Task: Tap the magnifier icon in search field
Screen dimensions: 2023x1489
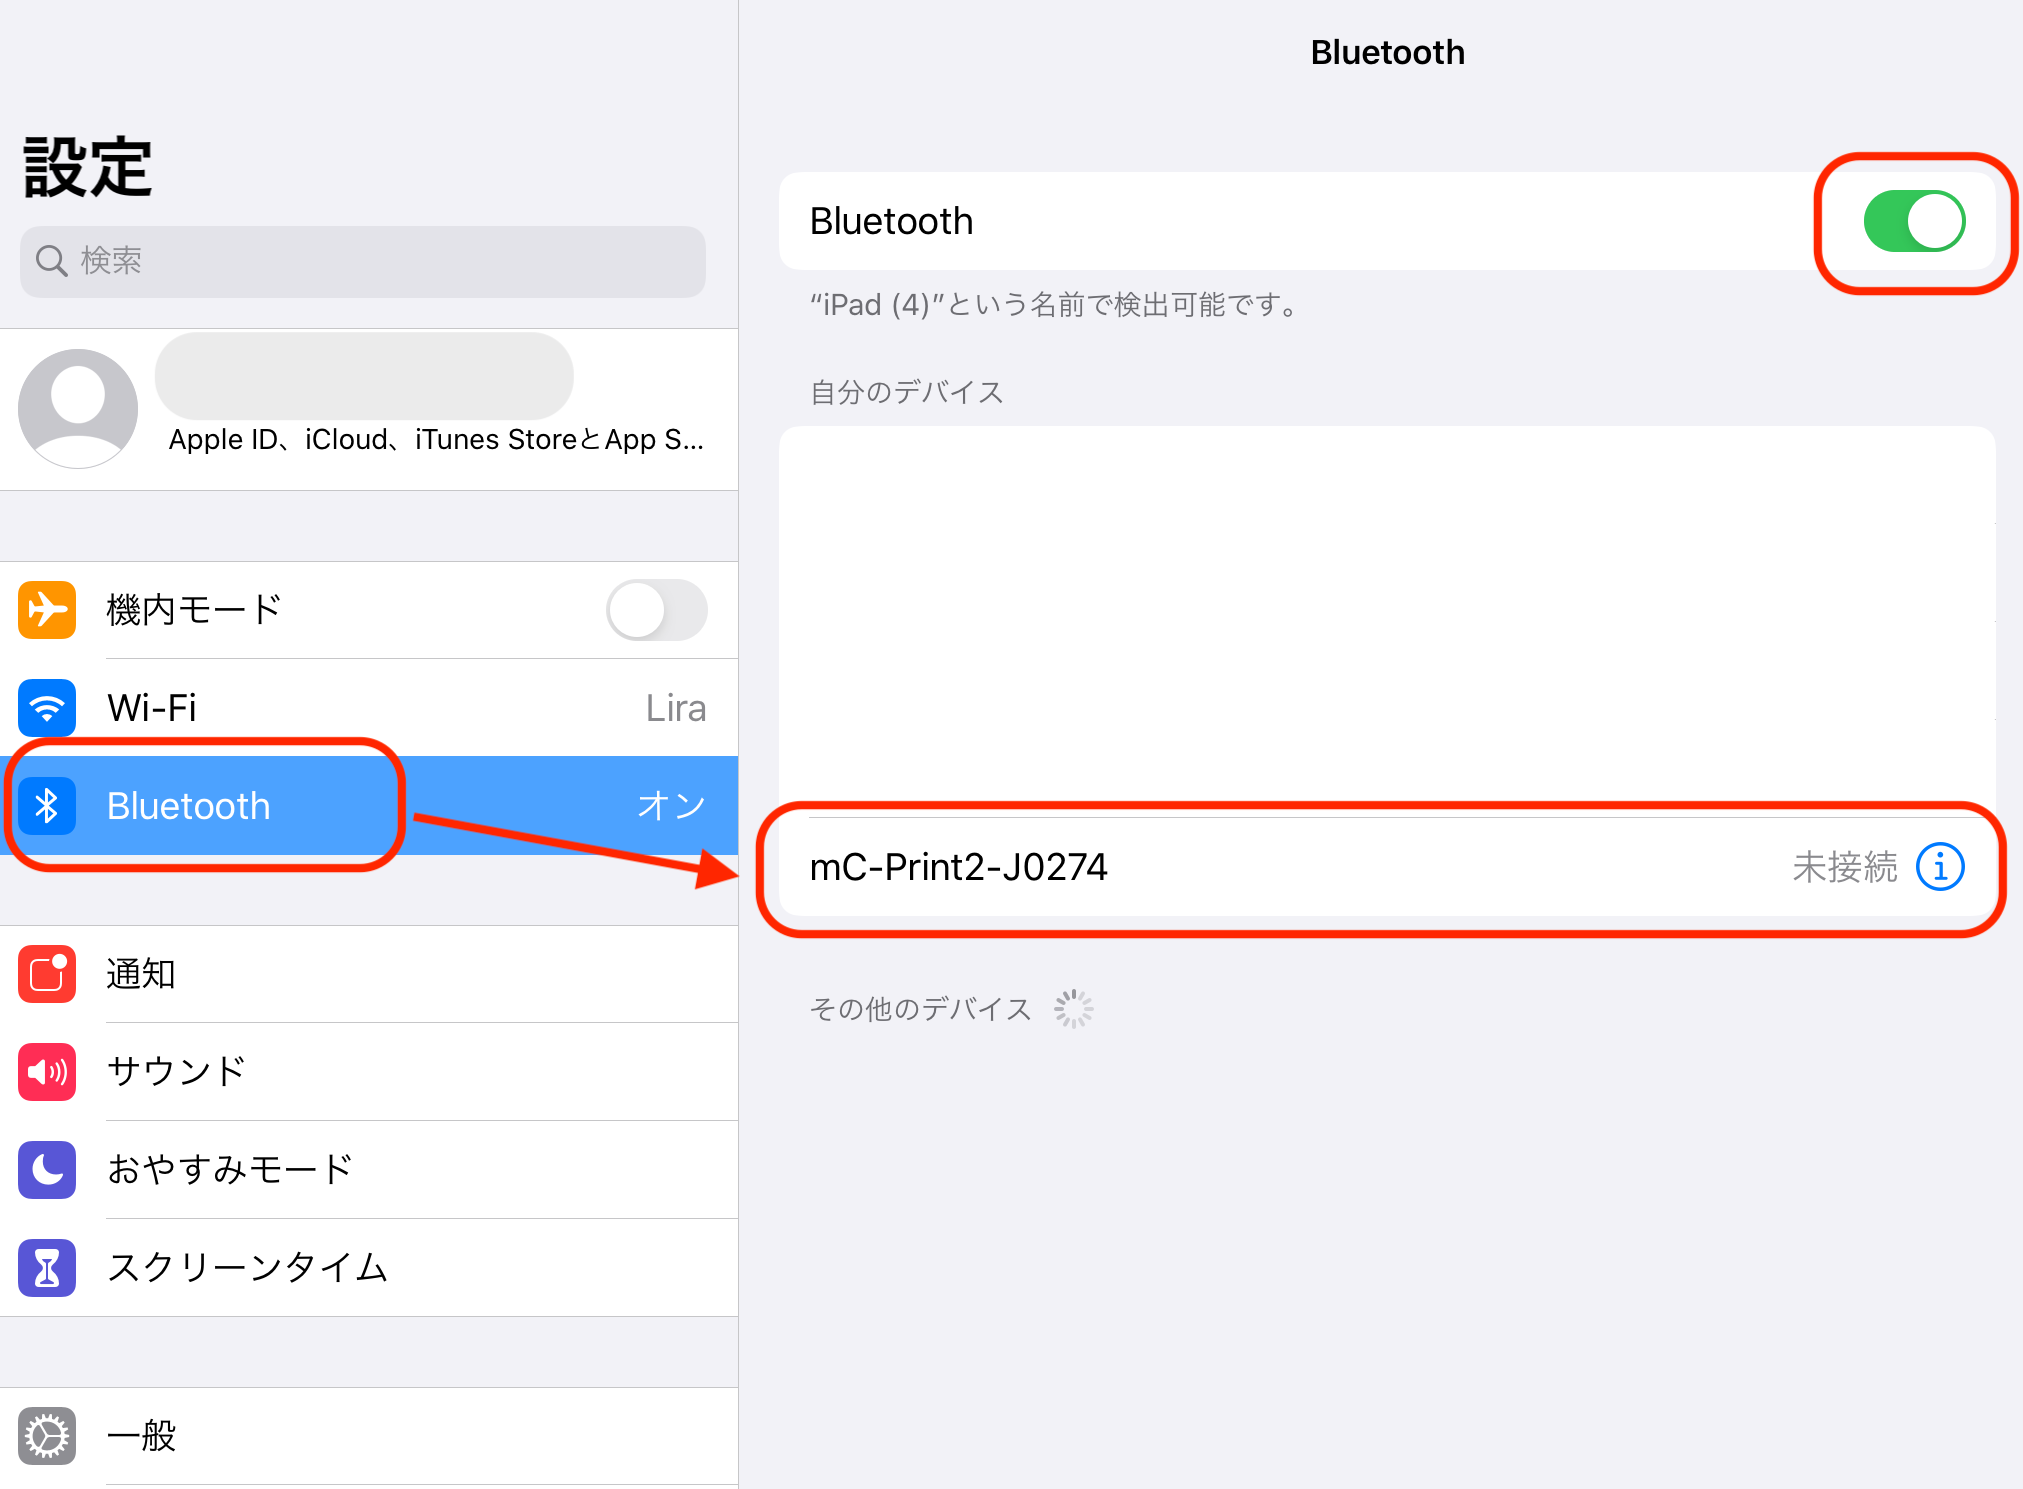Action: [51, 261]
